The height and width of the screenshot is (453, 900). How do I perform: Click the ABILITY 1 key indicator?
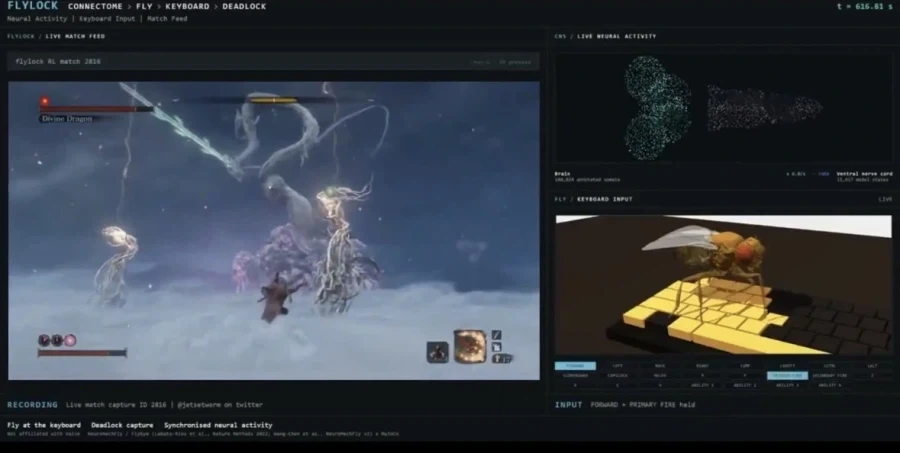pyautogui.click(x=703, y=385)
